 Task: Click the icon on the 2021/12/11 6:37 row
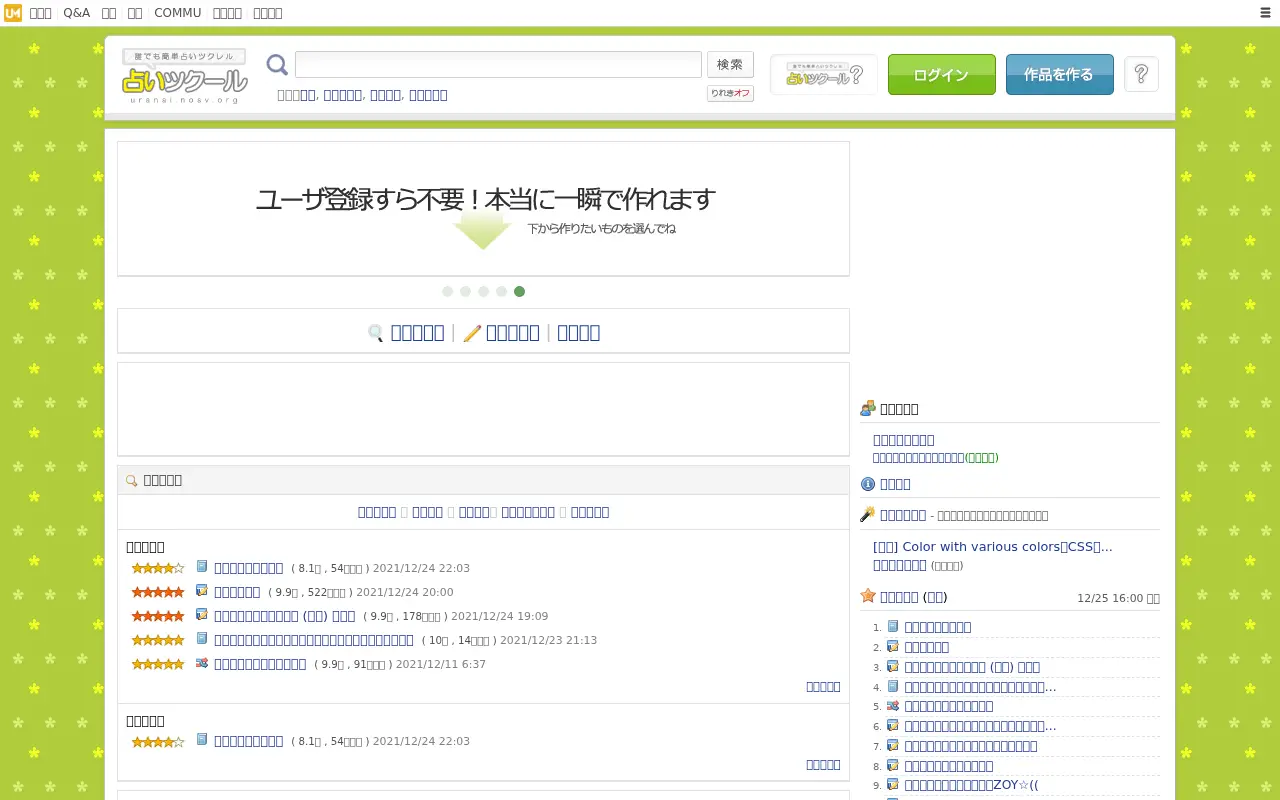[x=202, y=662]
